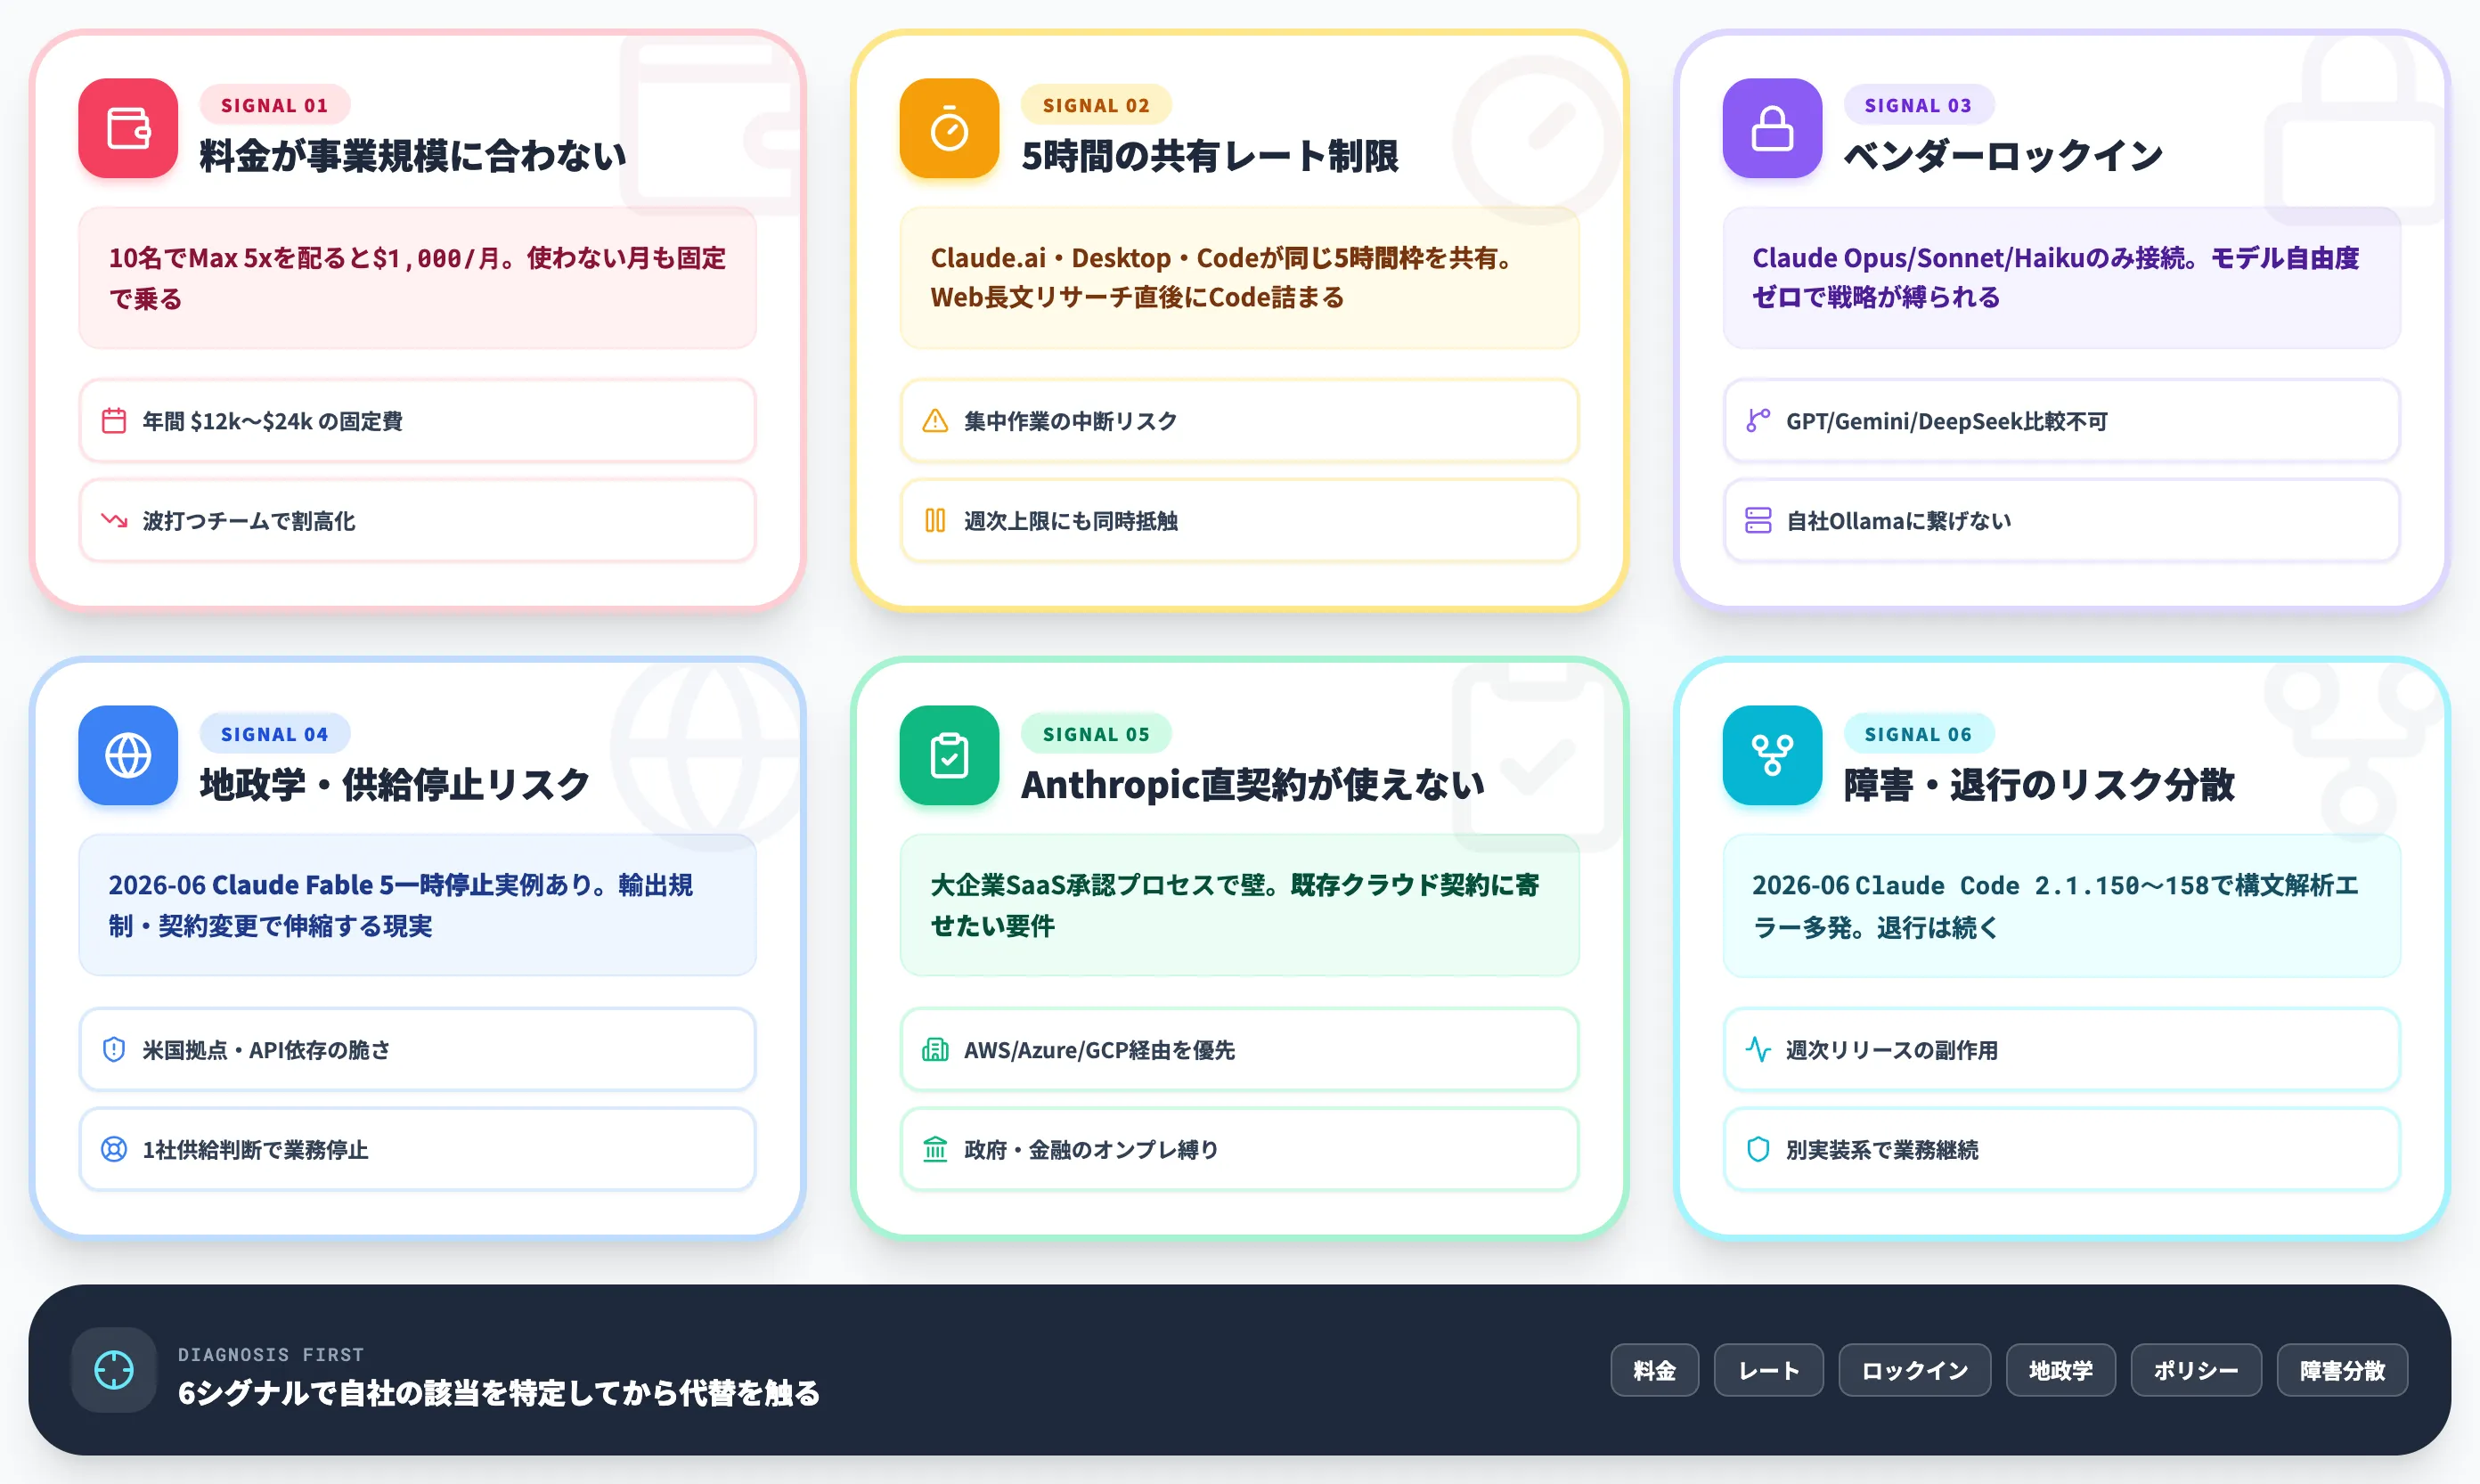Select the 障害分散 tag in the footer bar
2480x1484 pixels.
[x=2342, y=1370]
